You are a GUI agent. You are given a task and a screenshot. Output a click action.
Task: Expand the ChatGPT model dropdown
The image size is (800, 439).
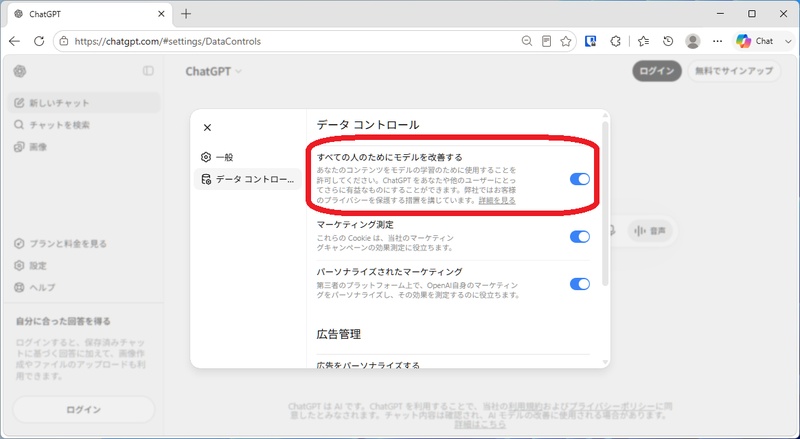[213, 71]
